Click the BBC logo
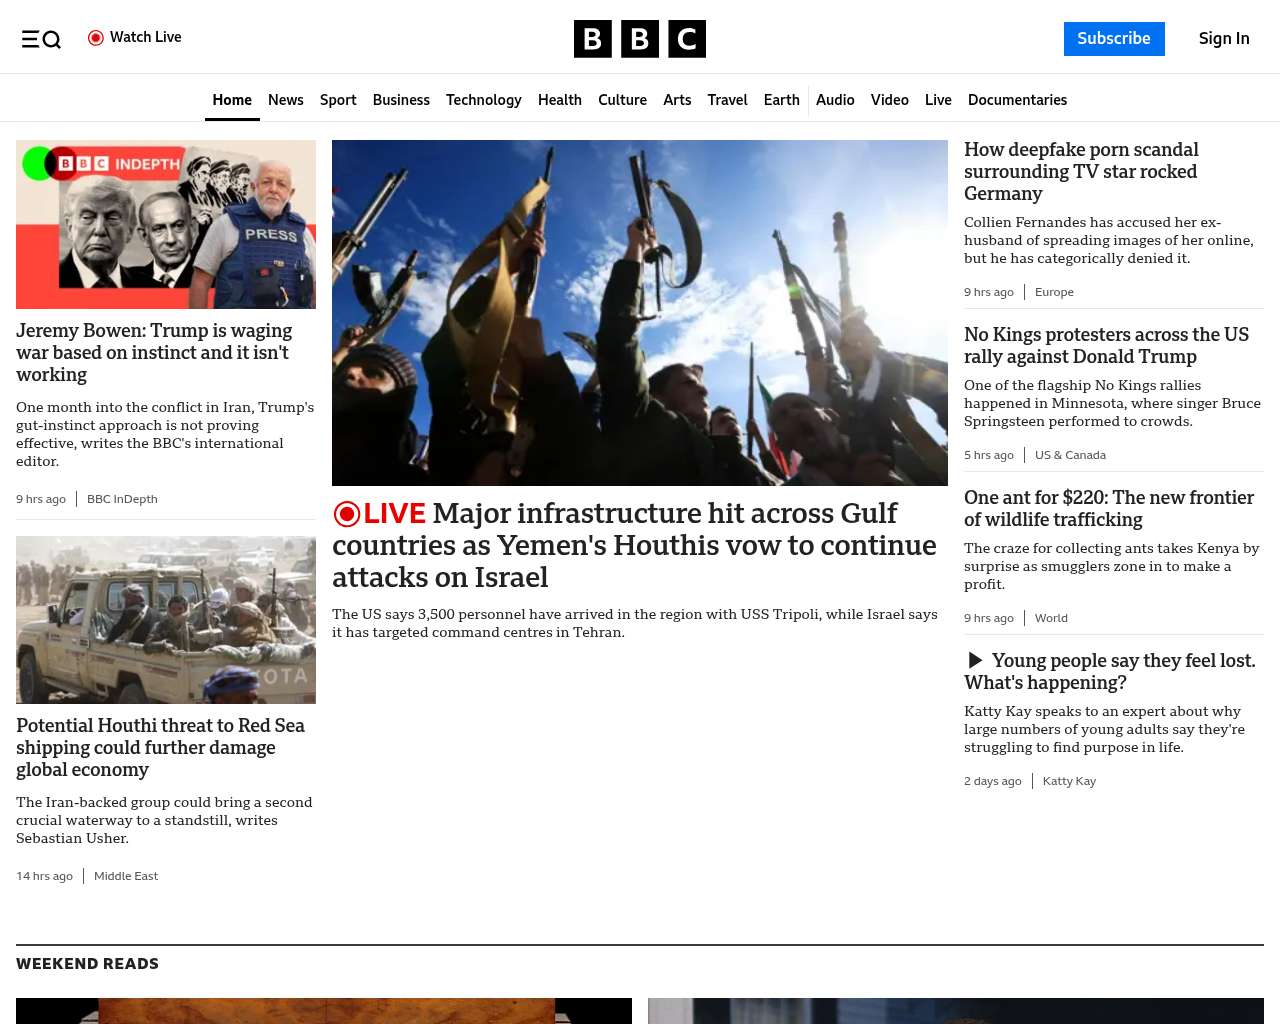Viewport: 1280px width, 1024px height. pyautogui.click(x=639, y=39)
